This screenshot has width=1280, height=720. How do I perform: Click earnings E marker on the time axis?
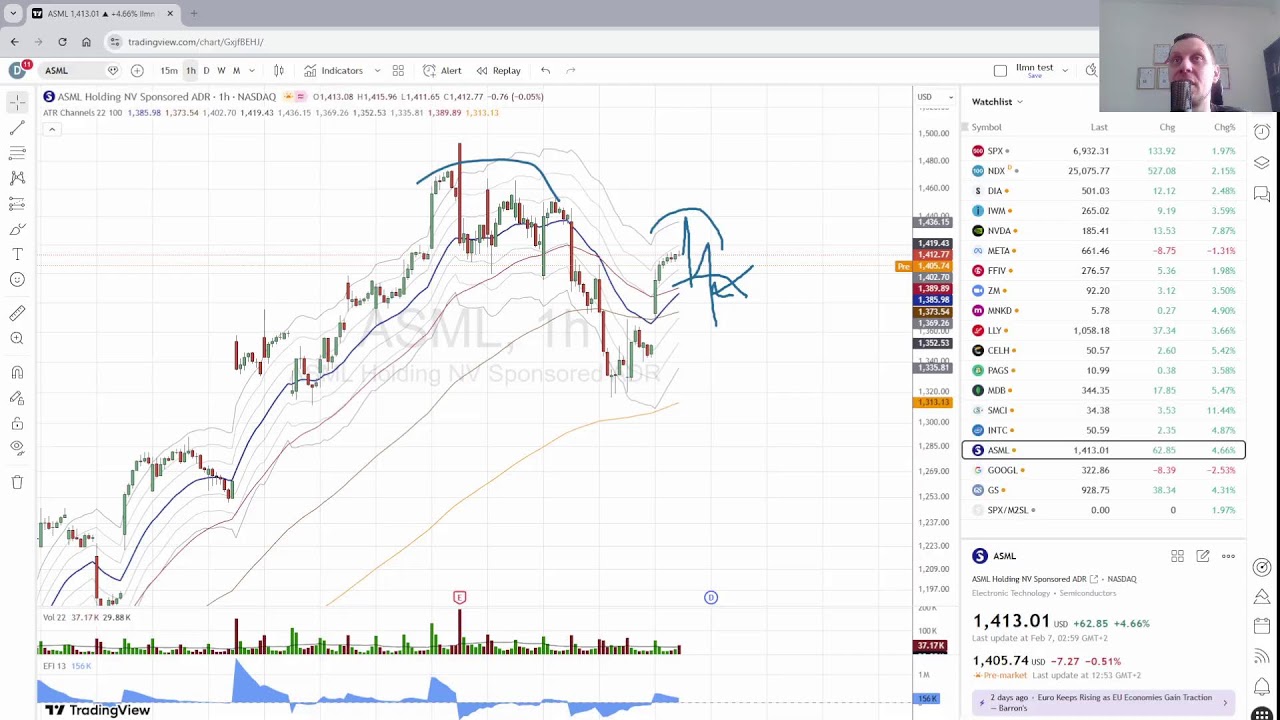point(460,597)
